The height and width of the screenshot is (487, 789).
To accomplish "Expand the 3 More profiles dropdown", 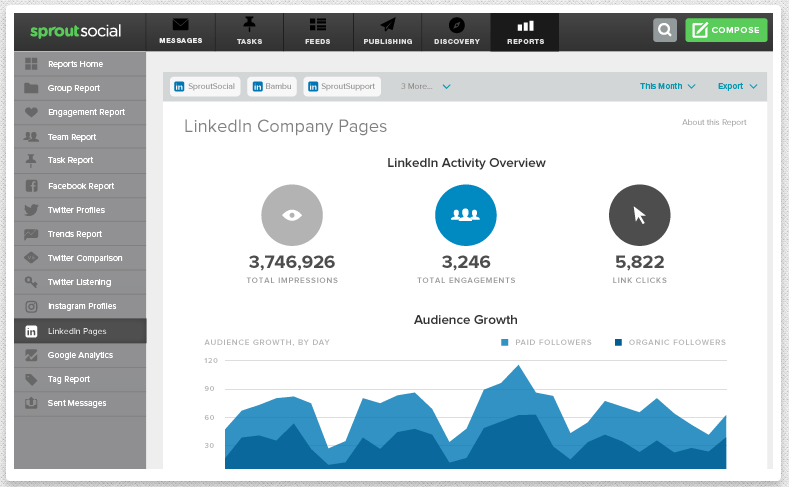I will pos(425,87).
